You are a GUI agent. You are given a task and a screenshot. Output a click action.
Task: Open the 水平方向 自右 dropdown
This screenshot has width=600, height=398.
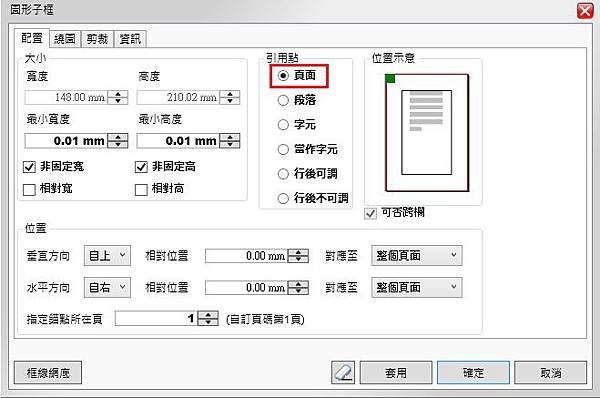click(108, 287)
